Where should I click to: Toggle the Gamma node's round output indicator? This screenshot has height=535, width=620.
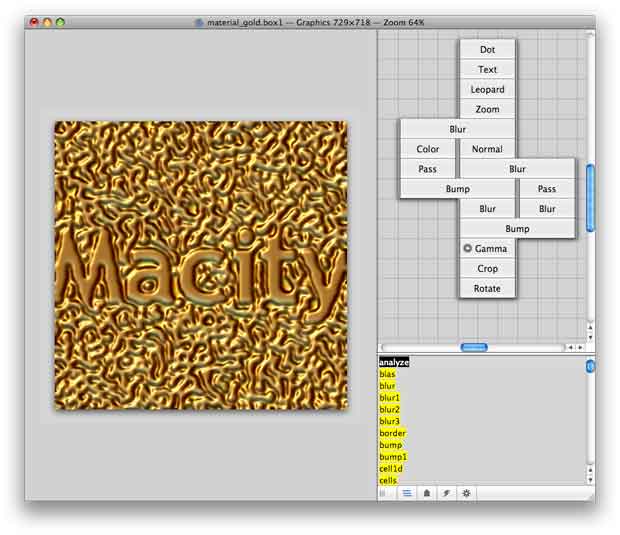point(467,248)
